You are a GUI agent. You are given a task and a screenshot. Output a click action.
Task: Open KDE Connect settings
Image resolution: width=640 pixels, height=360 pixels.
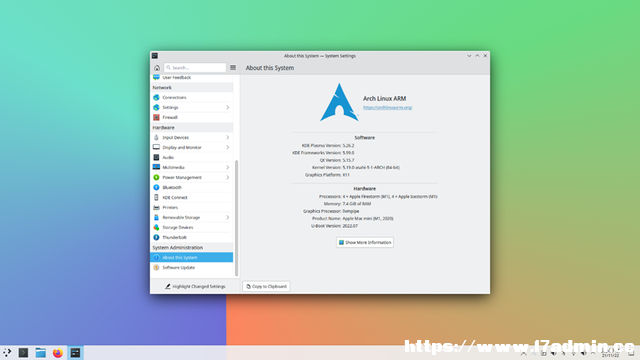[x=192, y=198]
